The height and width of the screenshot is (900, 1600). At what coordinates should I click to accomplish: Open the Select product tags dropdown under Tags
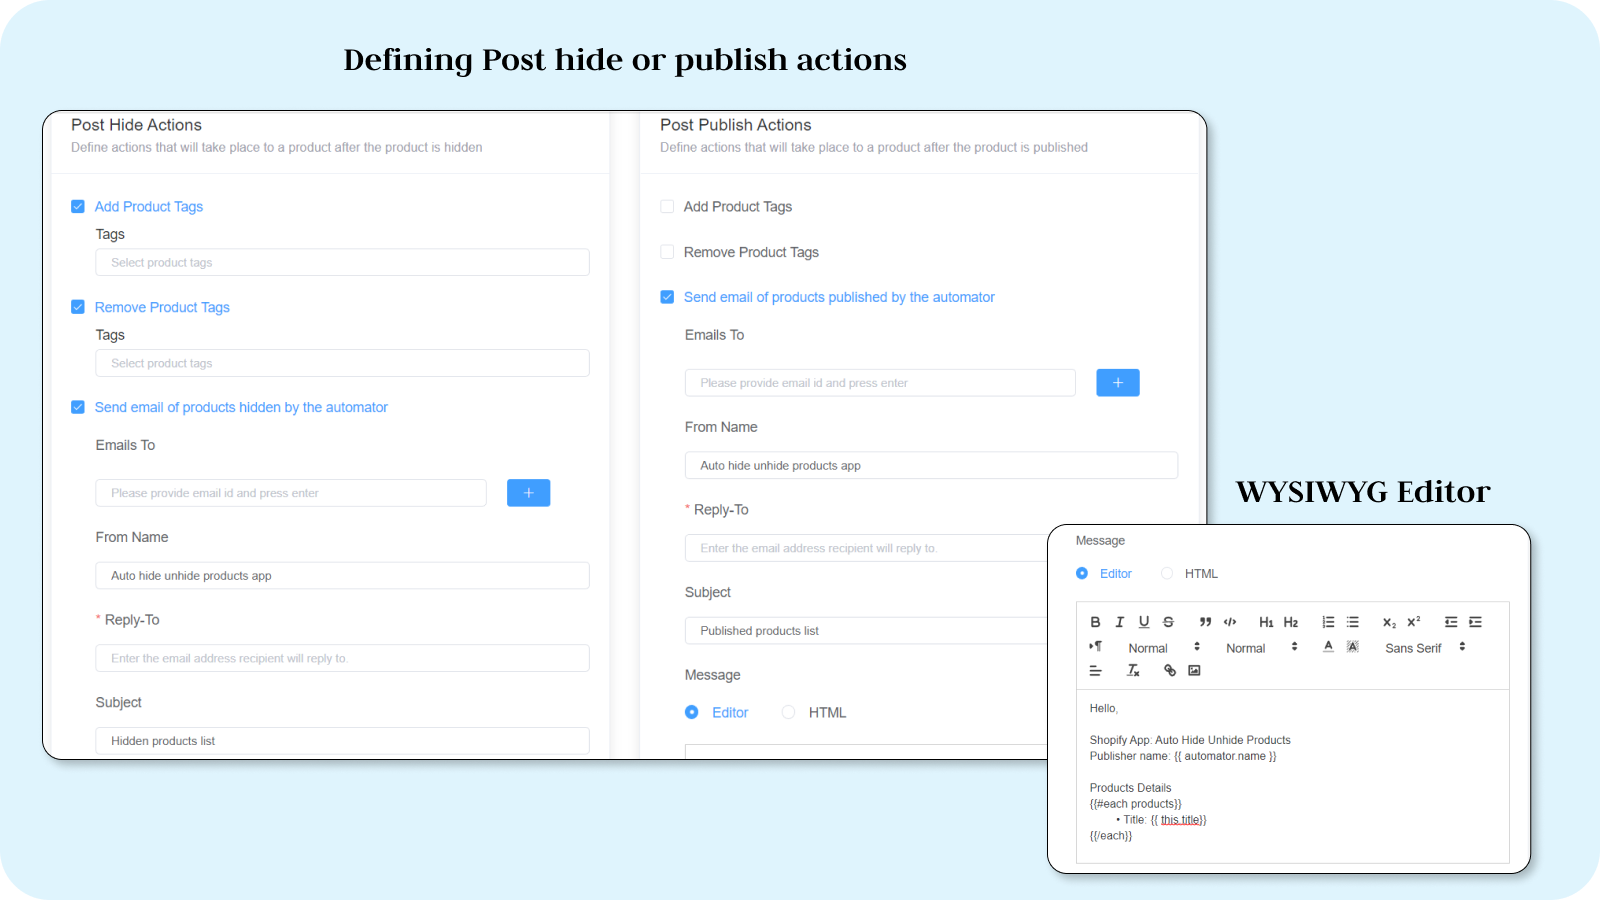coord(342,262)
